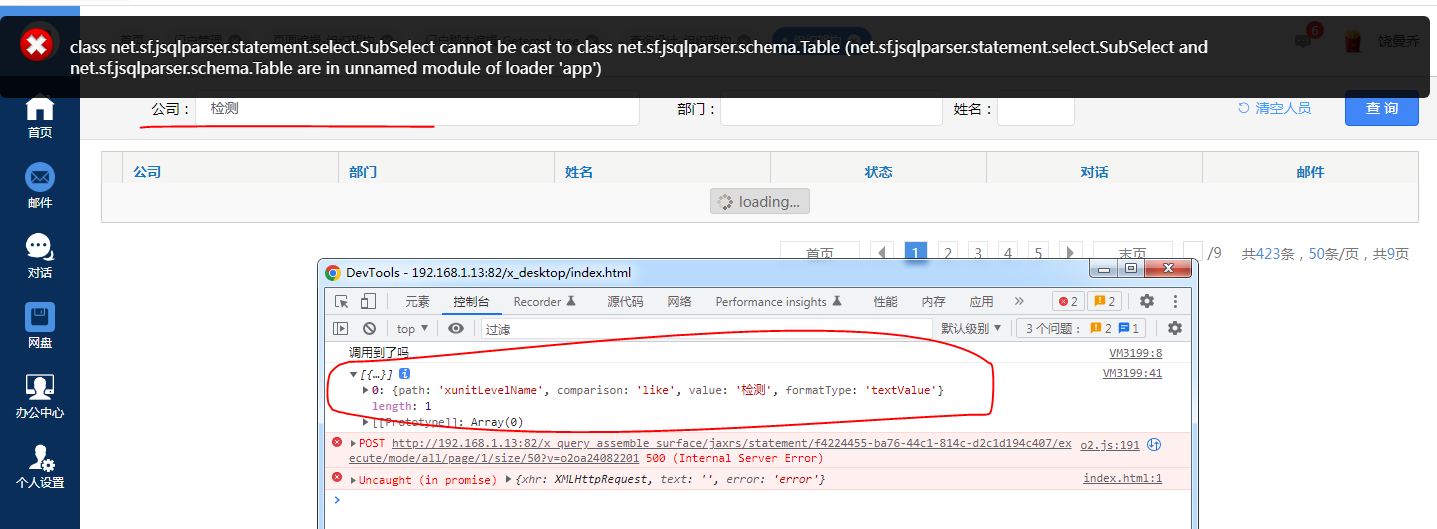Screen dimensions: 1437x529
Task: Open DevTools settings gear in the tab bar
Action: [x=1147, y=301]
